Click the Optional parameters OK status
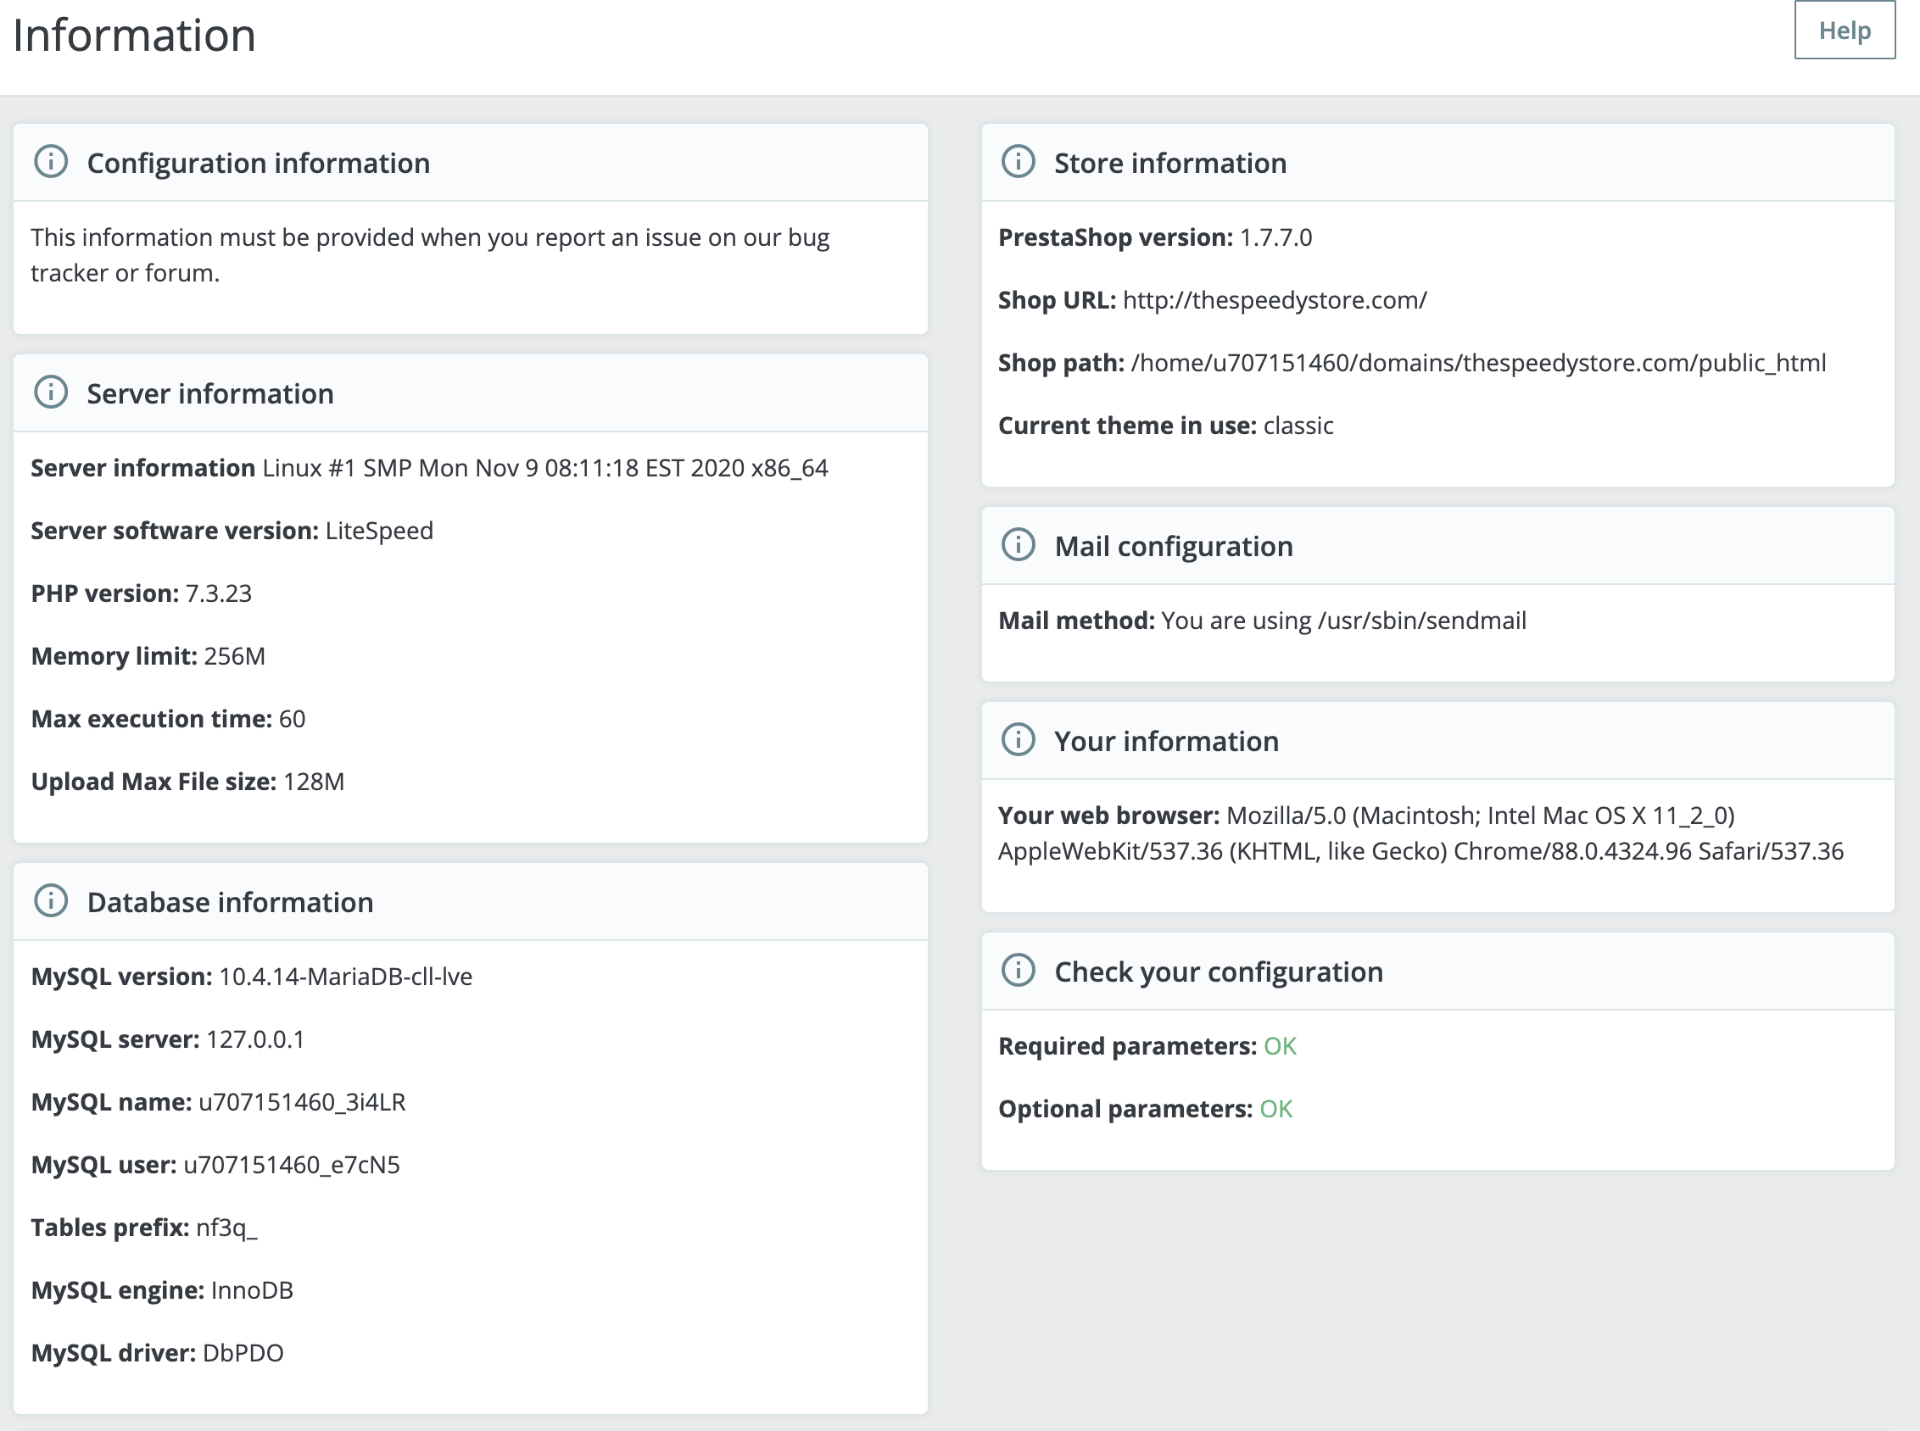The width and height of the screenshot is (1920, 1431). pyautogui.click(x=1275, y=1109)
